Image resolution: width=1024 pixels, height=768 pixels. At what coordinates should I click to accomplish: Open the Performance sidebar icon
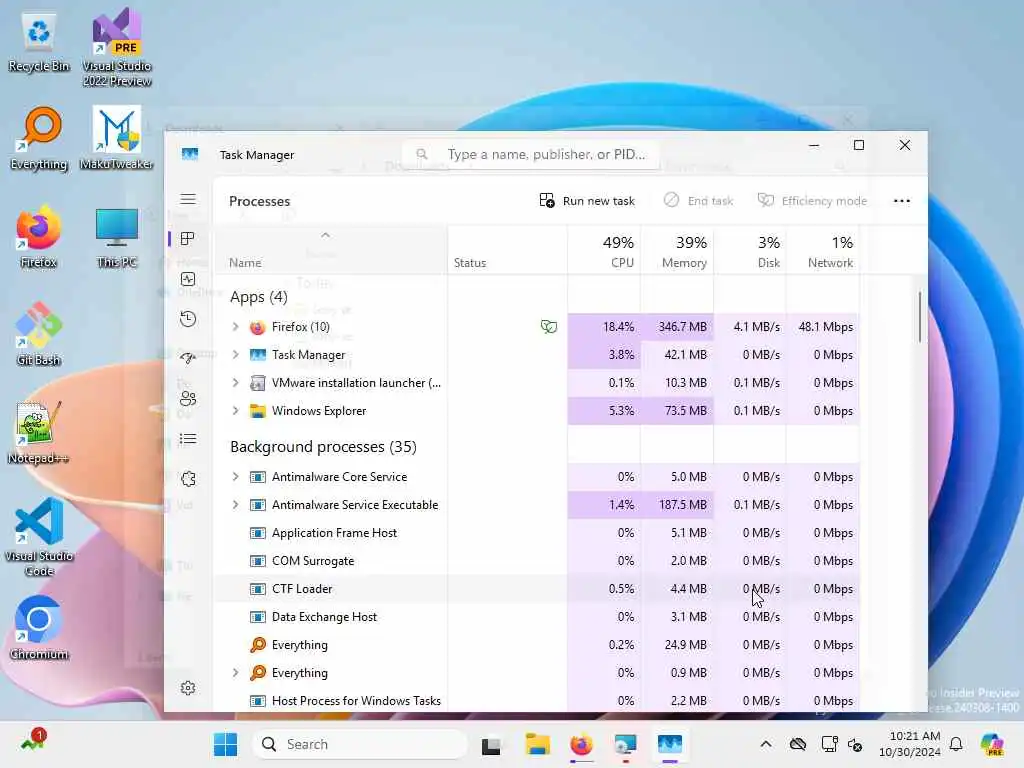tap(188, 280)
